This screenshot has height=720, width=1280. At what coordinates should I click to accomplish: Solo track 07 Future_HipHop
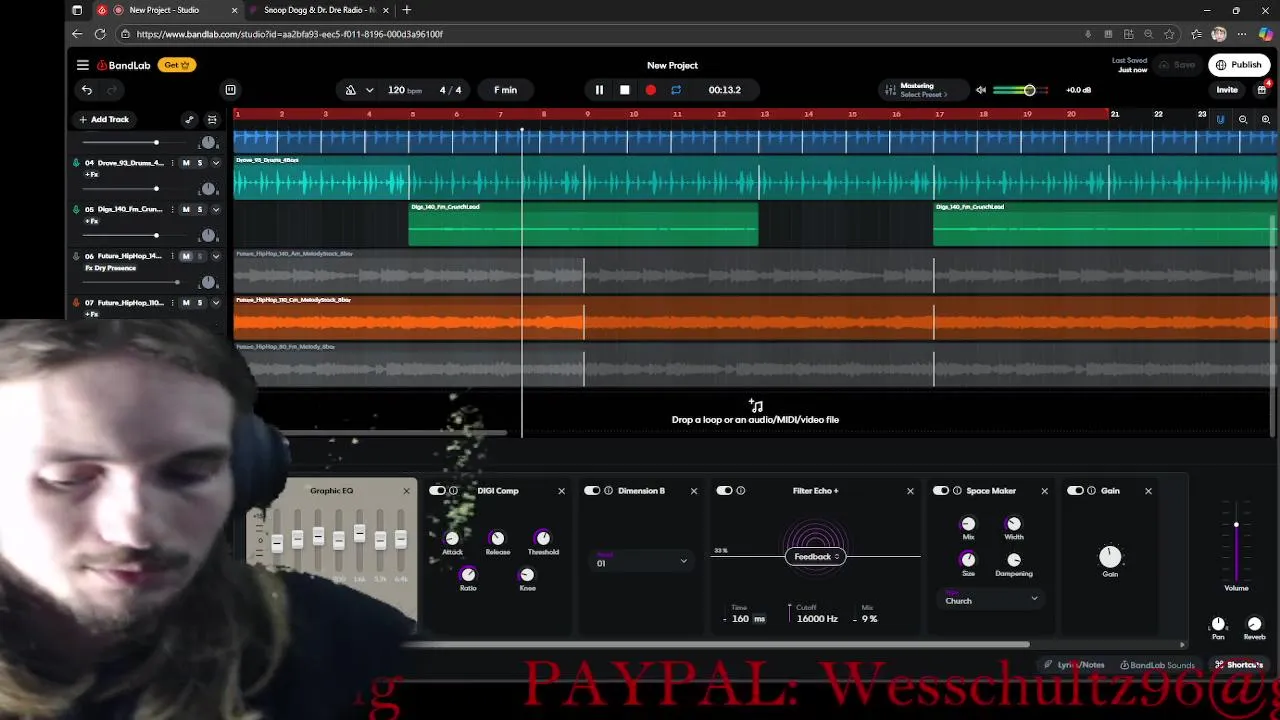[x=199, y=303]
